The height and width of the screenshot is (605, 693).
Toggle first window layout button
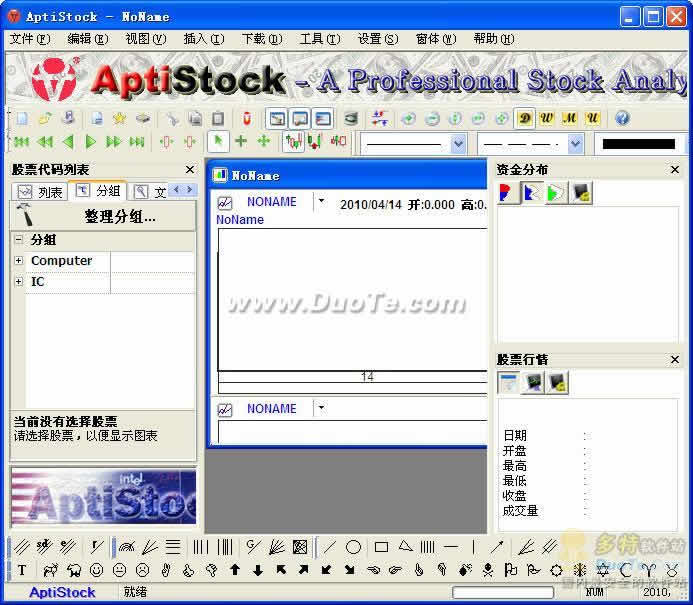277,118
